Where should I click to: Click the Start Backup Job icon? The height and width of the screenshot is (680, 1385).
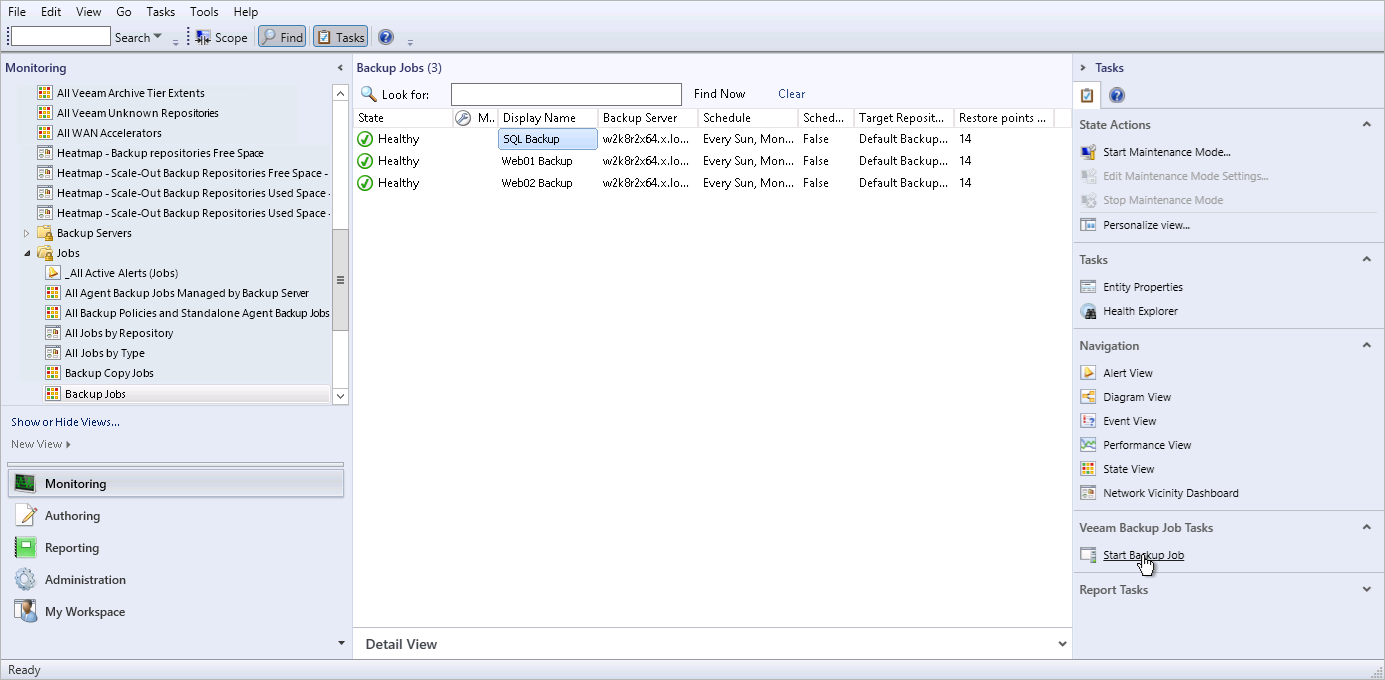coord(1089,555)
